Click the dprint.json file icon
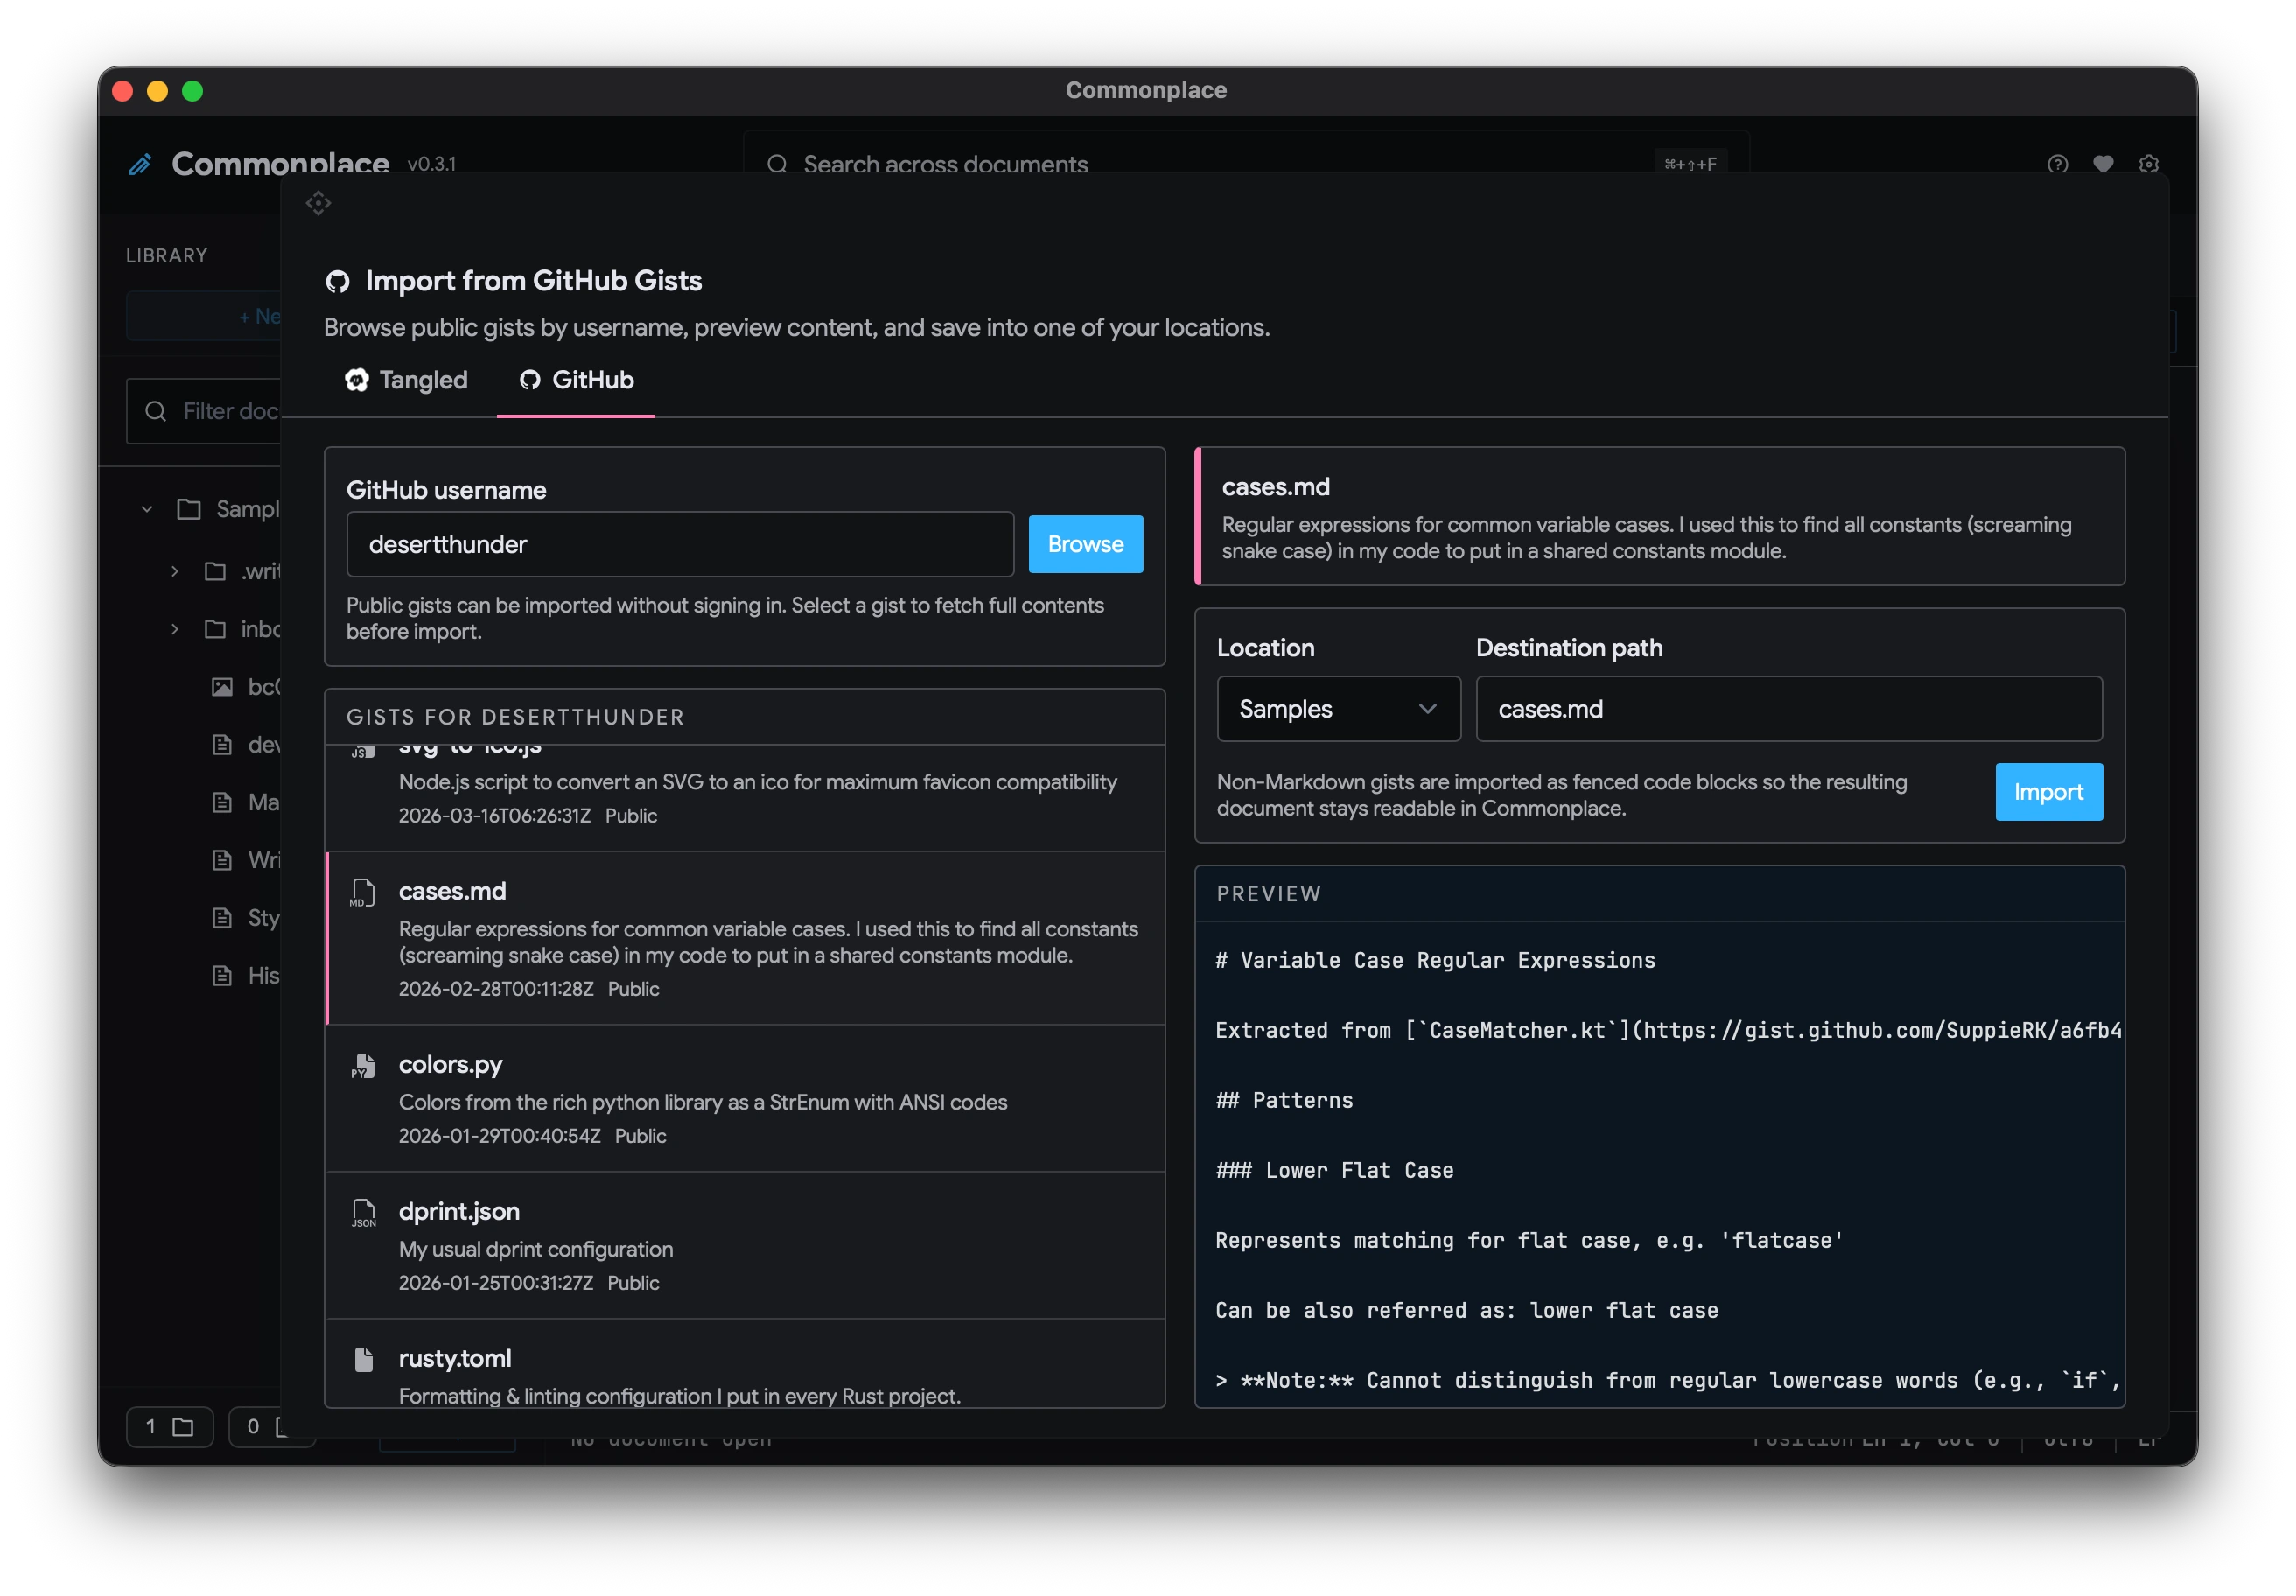The image size is (2296, 1596). pos(363,1213)
